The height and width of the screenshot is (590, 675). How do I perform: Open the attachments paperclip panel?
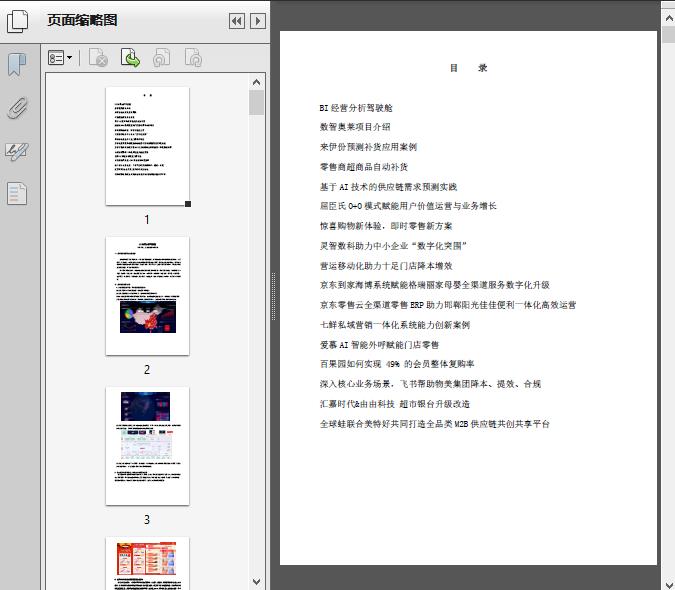pyautogui.click(x=17, y=108)
